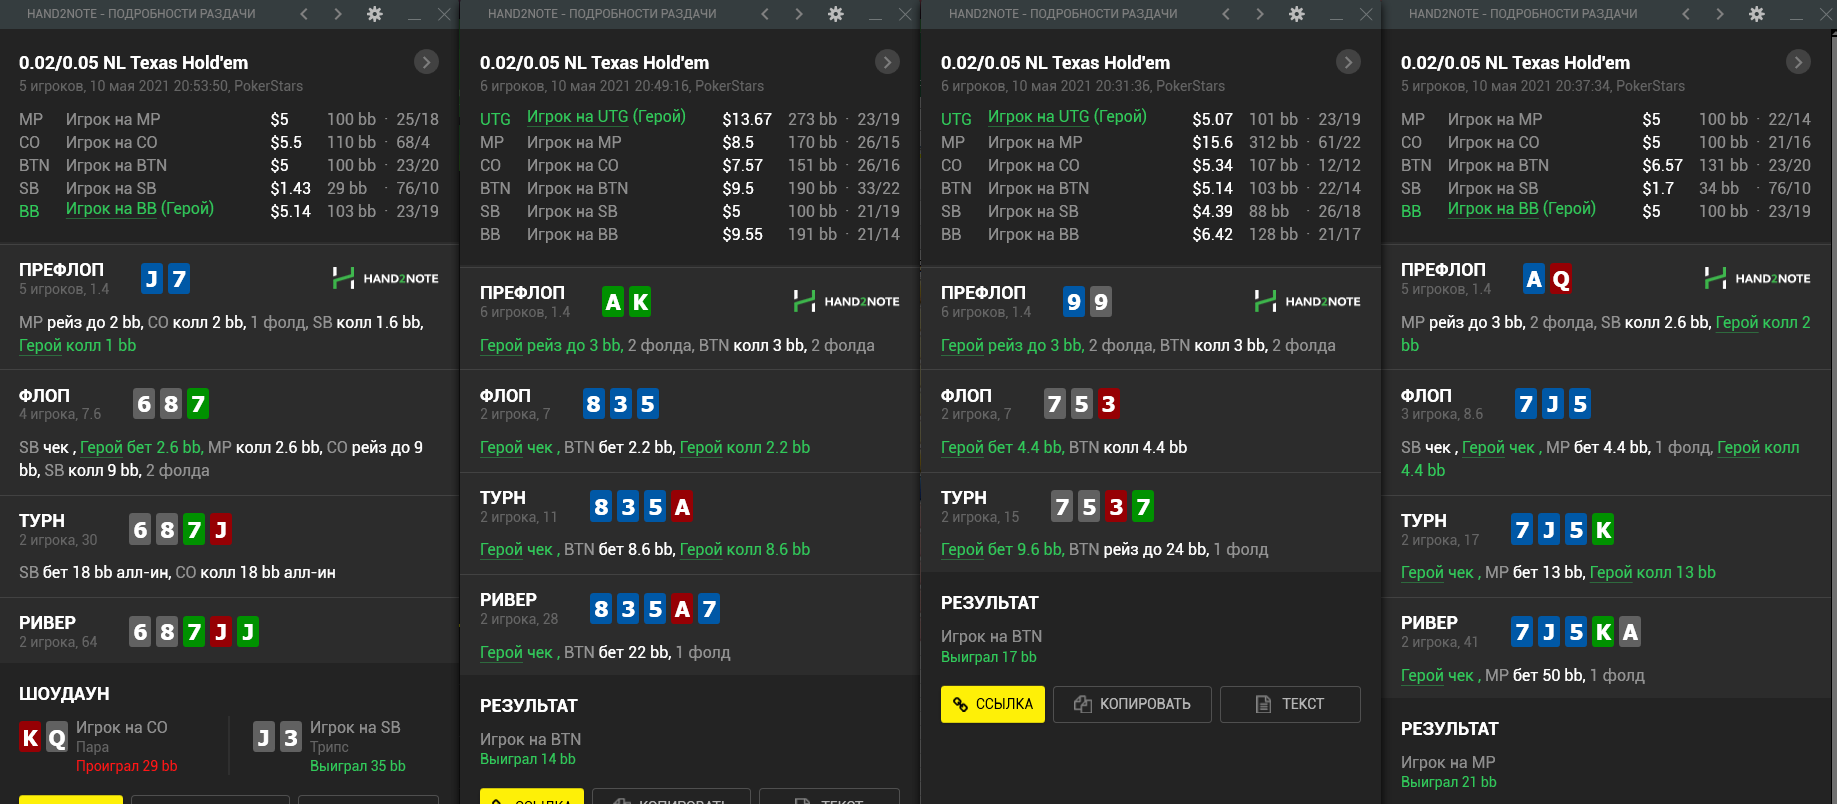The image size is (1837, 804).
Task: Click 'Проиграл 29 bb' showdown result text
Action: coord(127,766)
